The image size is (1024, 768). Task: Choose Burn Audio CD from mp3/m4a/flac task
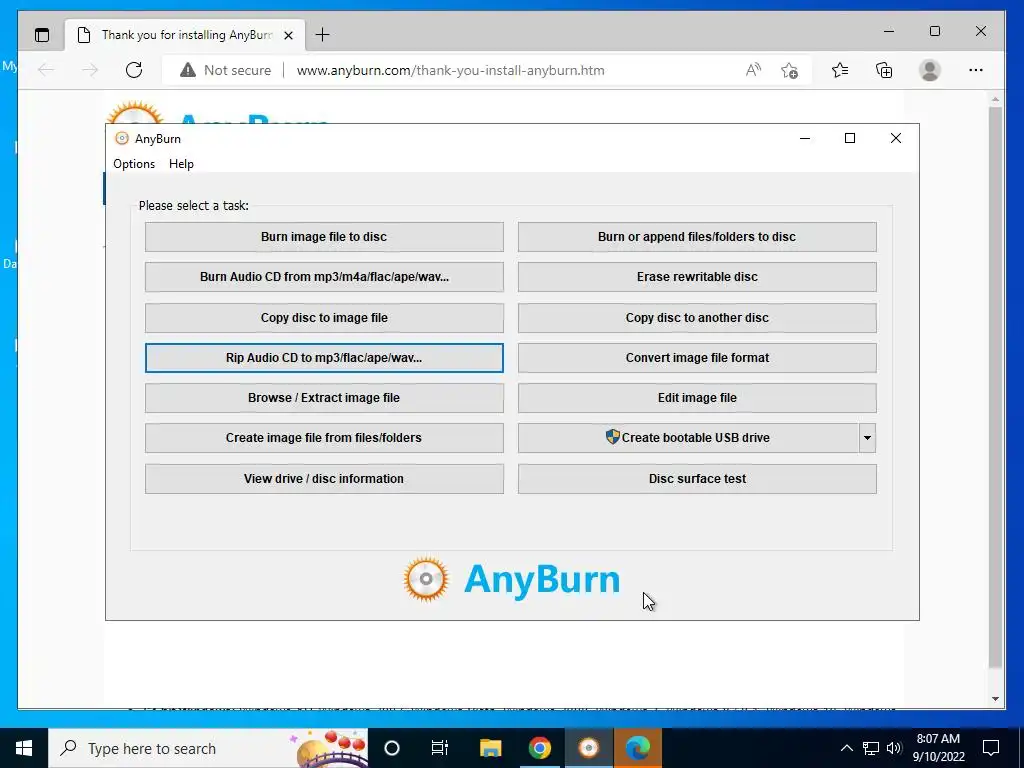pyautogui.click(x=324, y=277)
